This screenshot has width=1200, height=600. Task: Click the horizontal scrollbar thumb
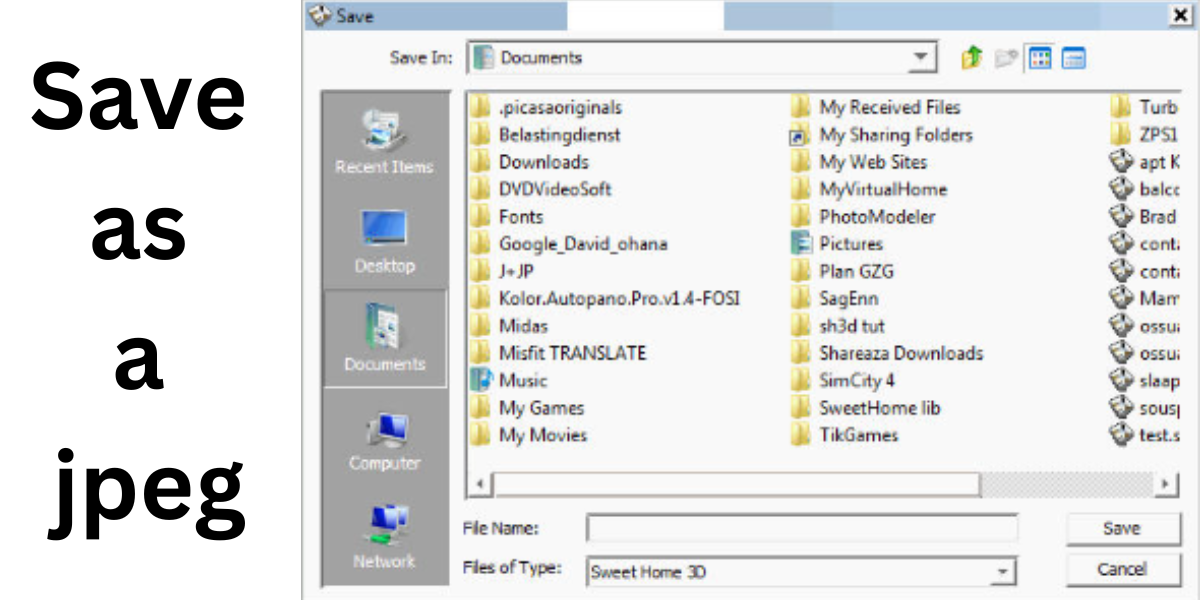(x=737, y=484)
